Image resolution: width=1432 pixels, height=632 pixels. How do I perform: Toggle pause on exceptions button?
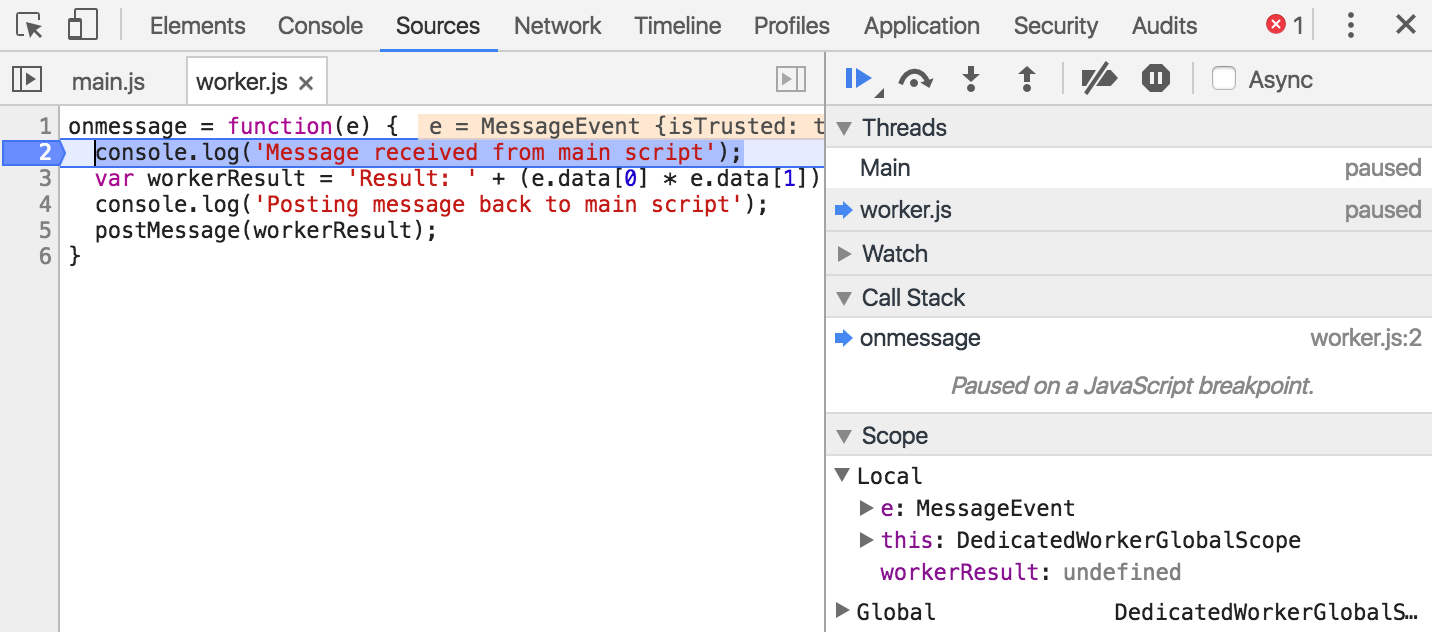[1156, 79]
